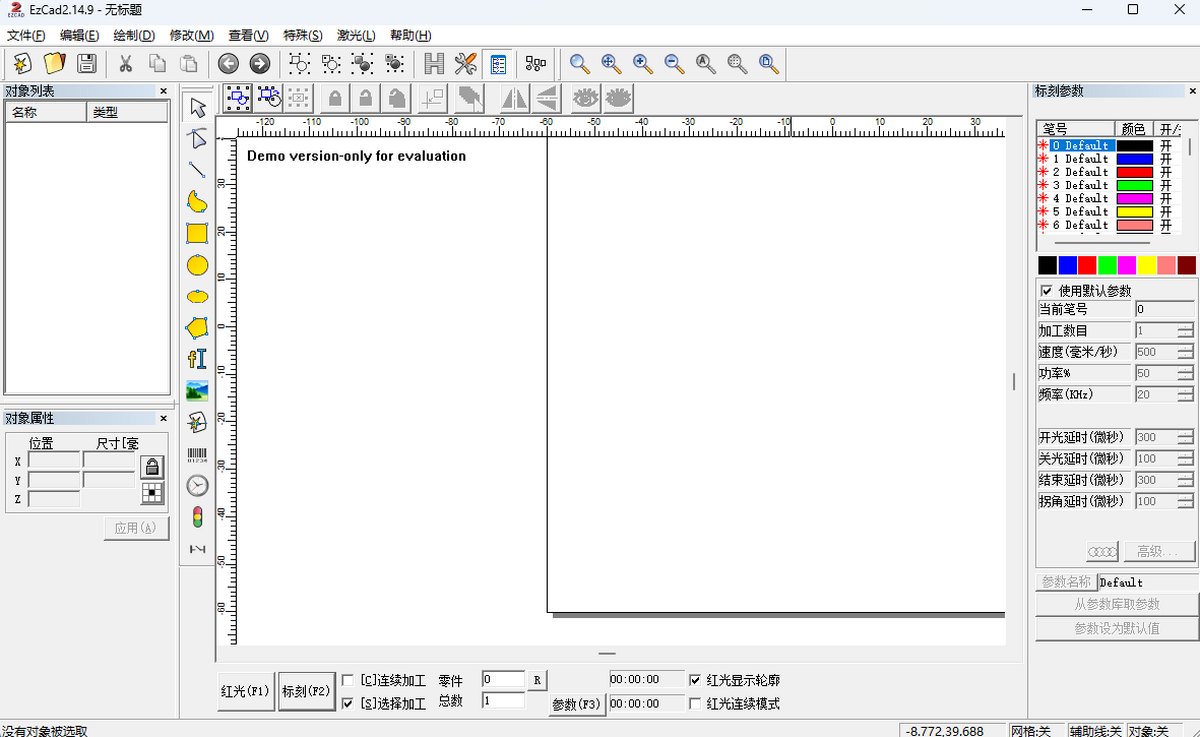Click the 名称 column header

pos(46,112)
